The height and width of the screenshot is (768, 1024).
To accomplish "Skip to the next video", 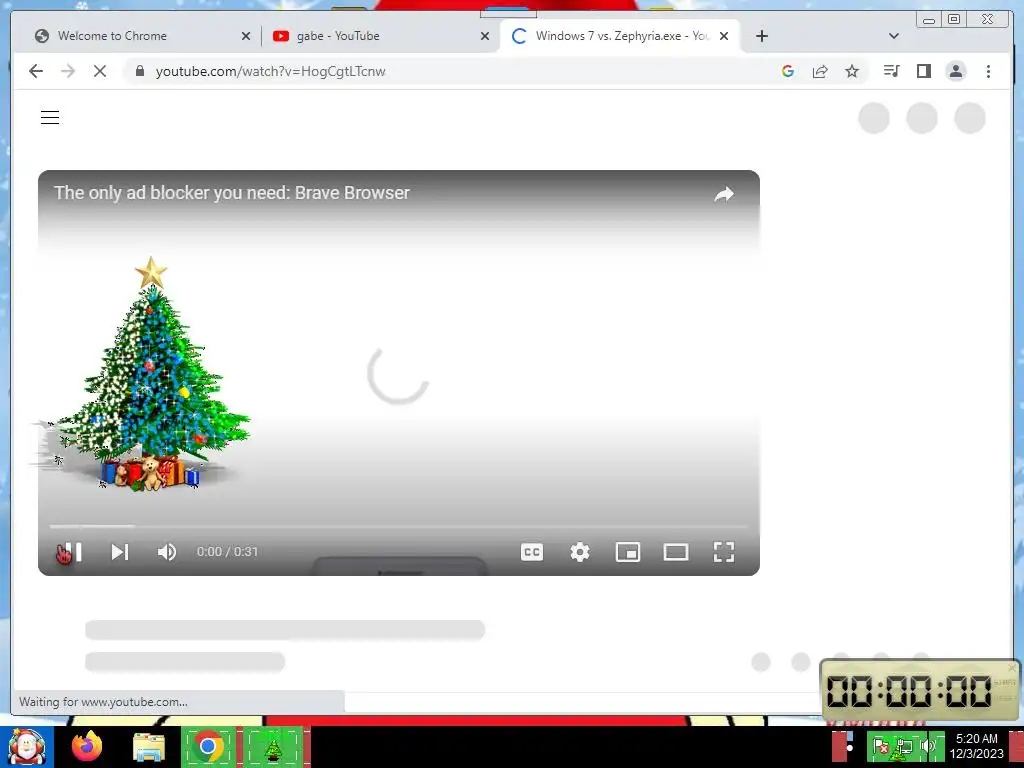I will click(x=120, y=552).
